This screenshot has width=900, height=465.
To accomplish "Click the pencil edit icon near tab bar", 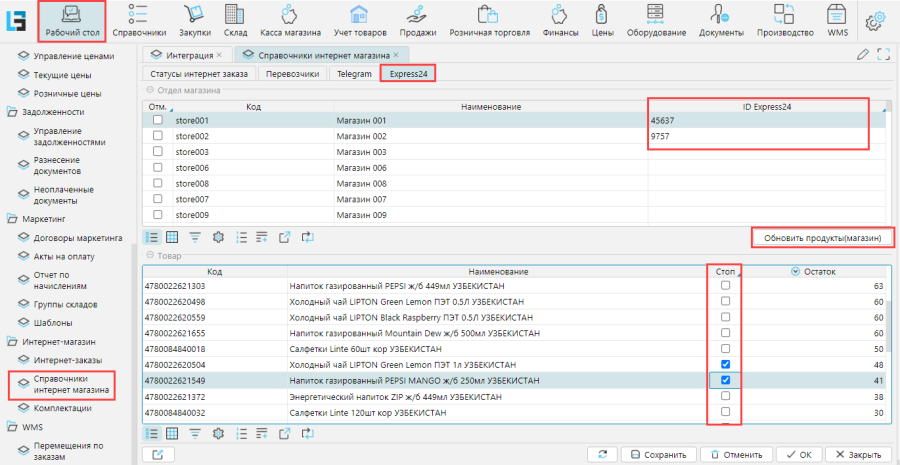I will [x=863, y=54].
